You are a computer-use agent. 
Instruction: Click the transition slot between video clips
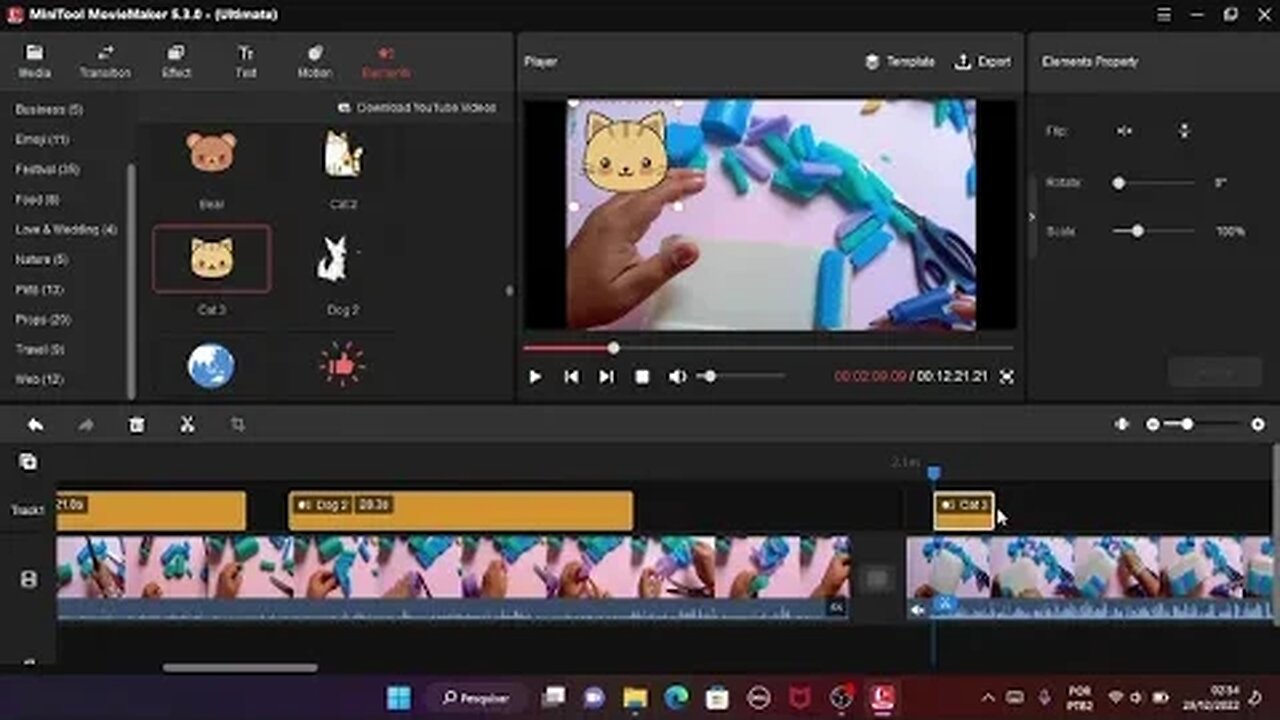[x=877, y=578]
